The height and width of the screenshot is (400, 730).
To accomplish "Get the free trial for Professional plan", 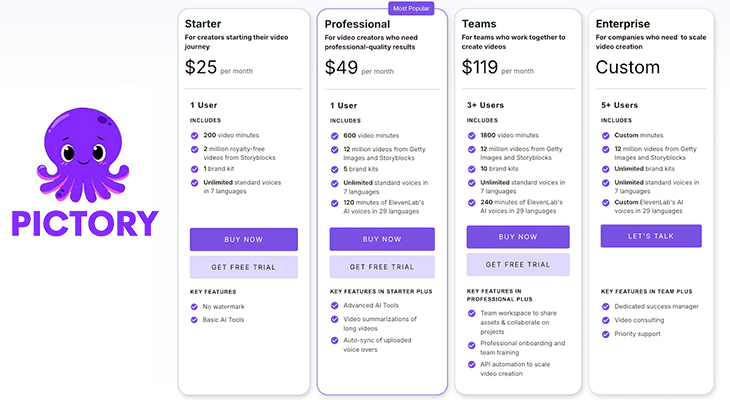I will point(382,267).
